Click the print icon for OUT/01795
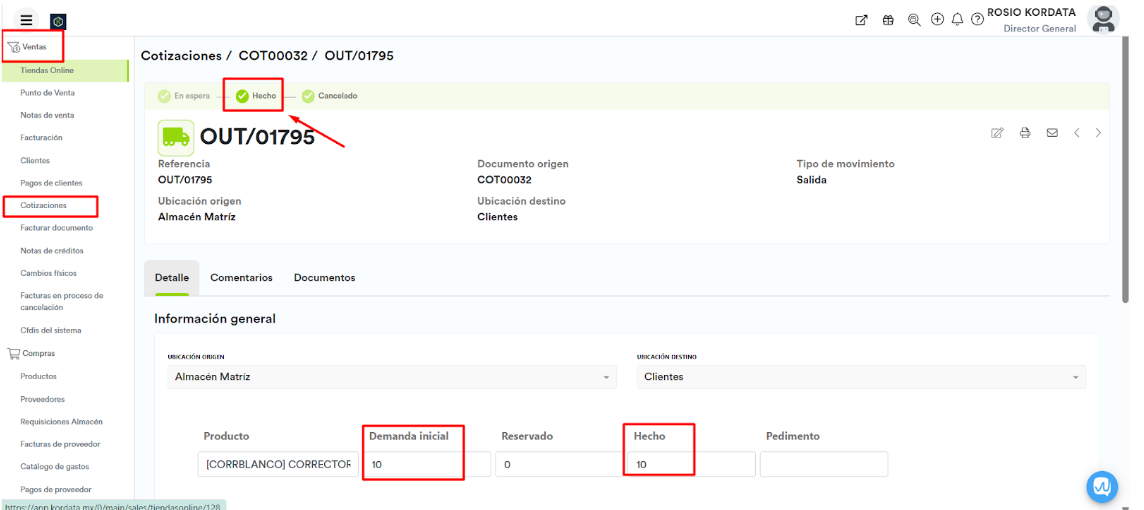 (x=1025, y=133)
